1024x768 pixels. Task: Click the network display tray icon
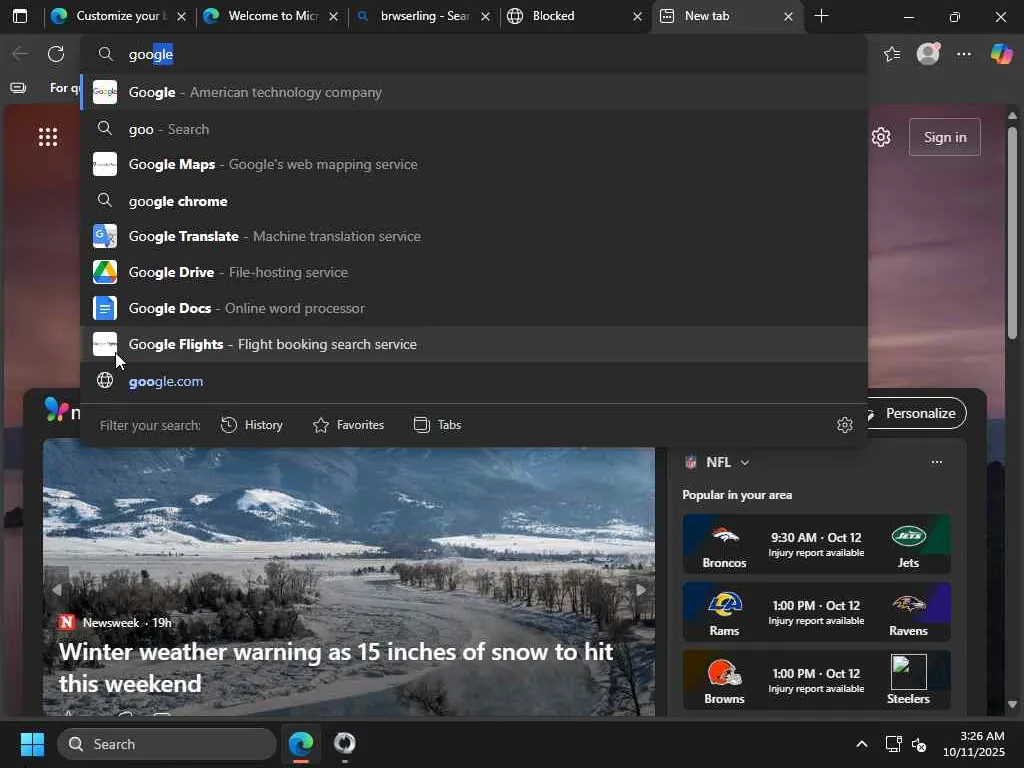[893, 744]
